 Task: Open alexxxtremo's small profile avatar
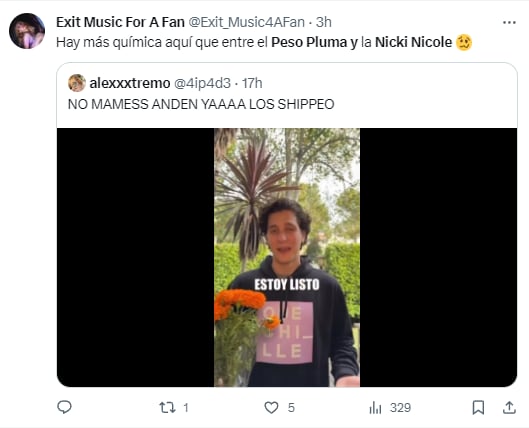point(77,83)
